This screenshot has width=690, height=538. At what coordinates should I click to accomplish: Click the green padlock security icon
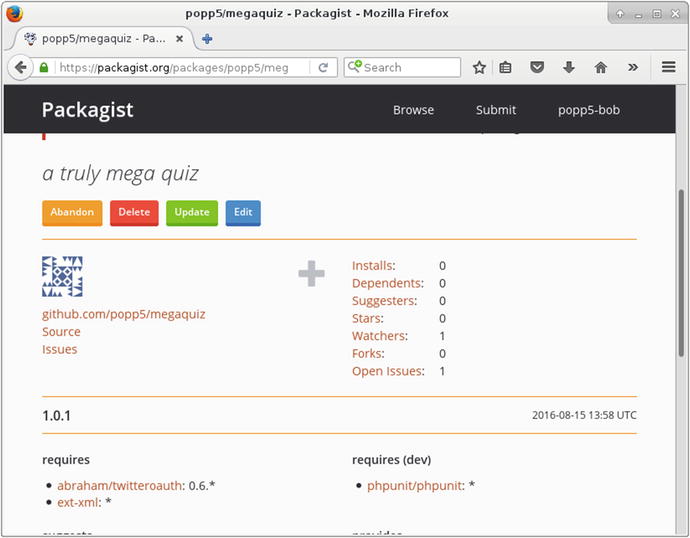tap(44, 68)
